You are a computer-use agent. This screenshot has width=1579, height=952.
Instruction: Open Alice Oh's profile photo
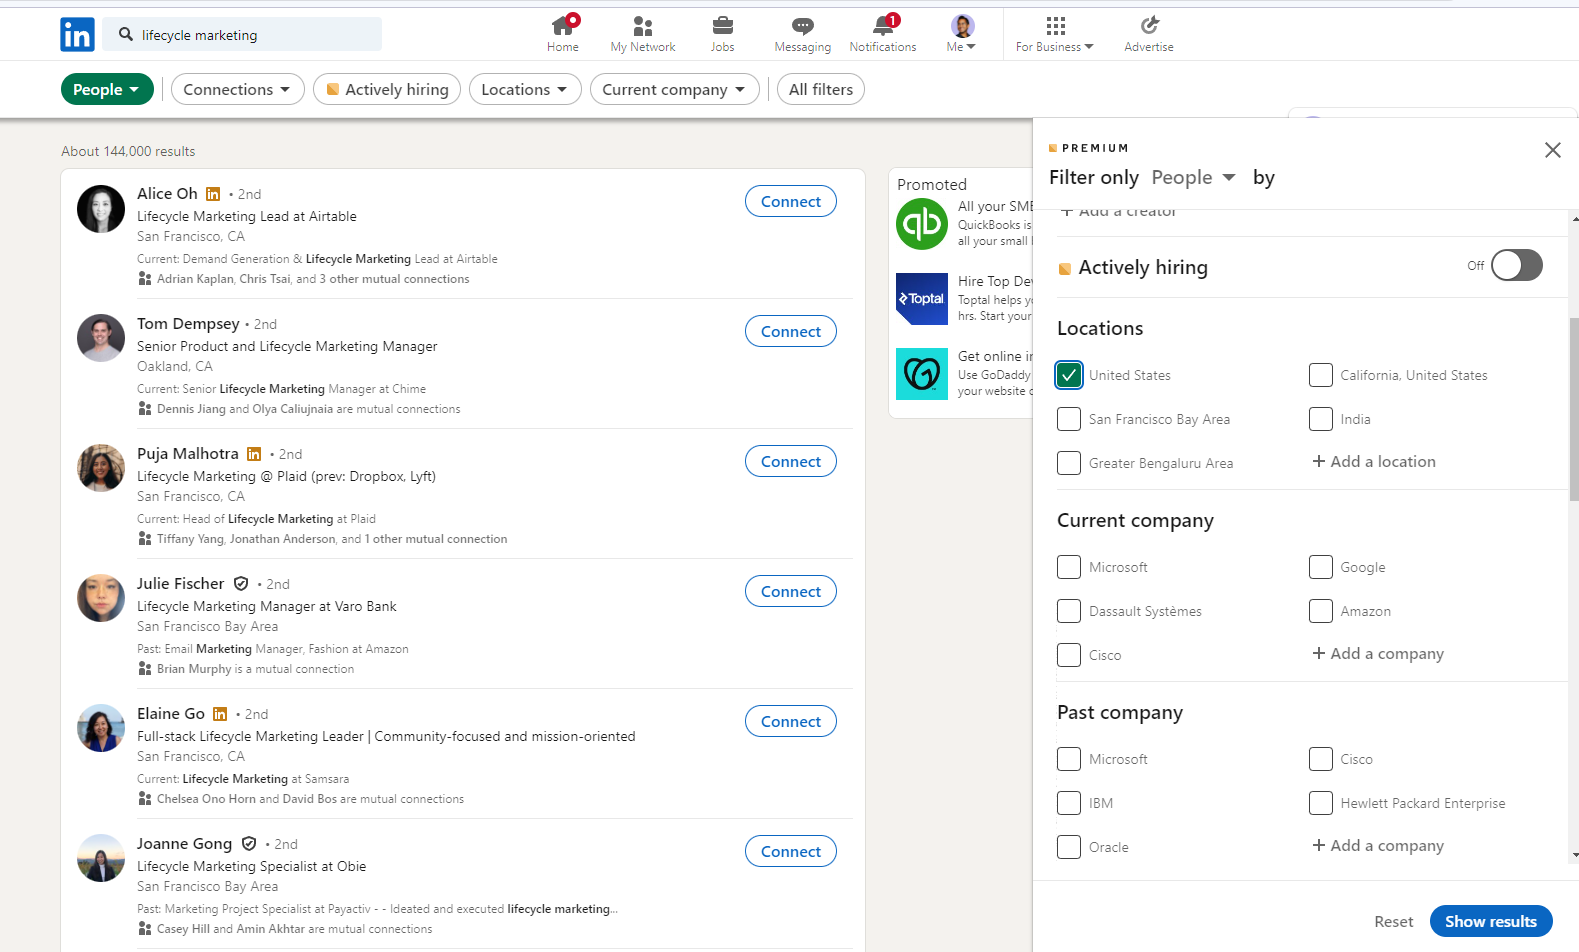(x=101, y=209)
